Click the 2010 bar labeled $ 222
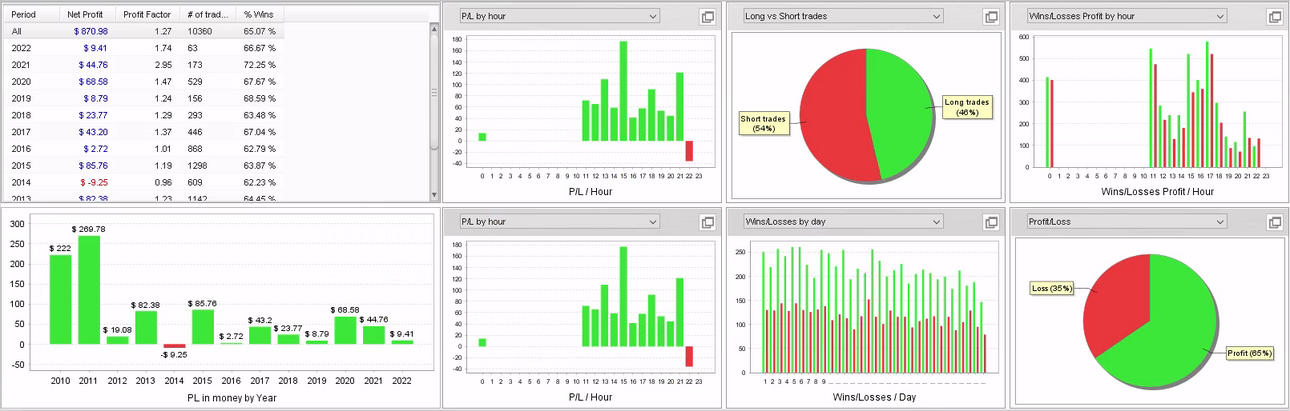Screen dimensions: 1290x411 click(x=61, y=300)
